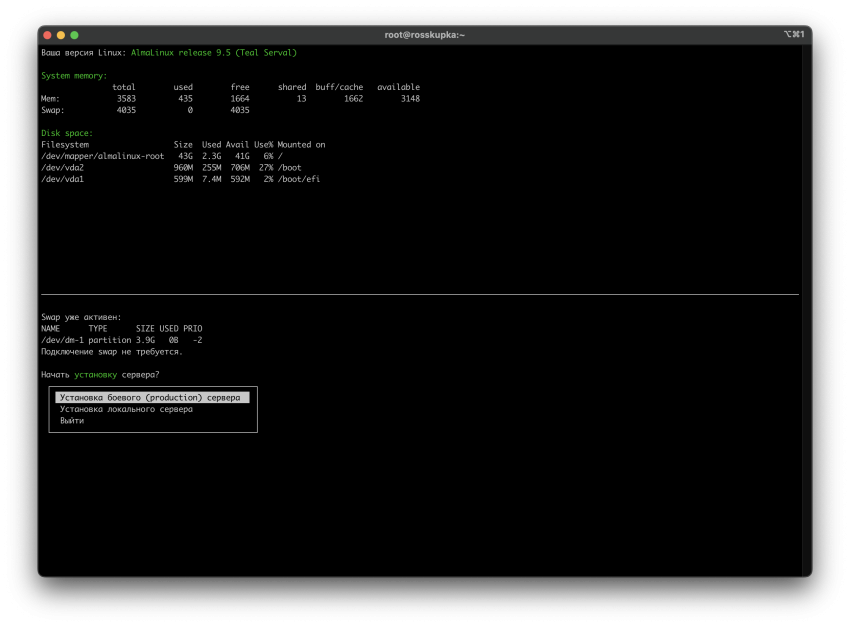
Task: Click '/dev/vda2' filesystem entry
Action: 62,168
